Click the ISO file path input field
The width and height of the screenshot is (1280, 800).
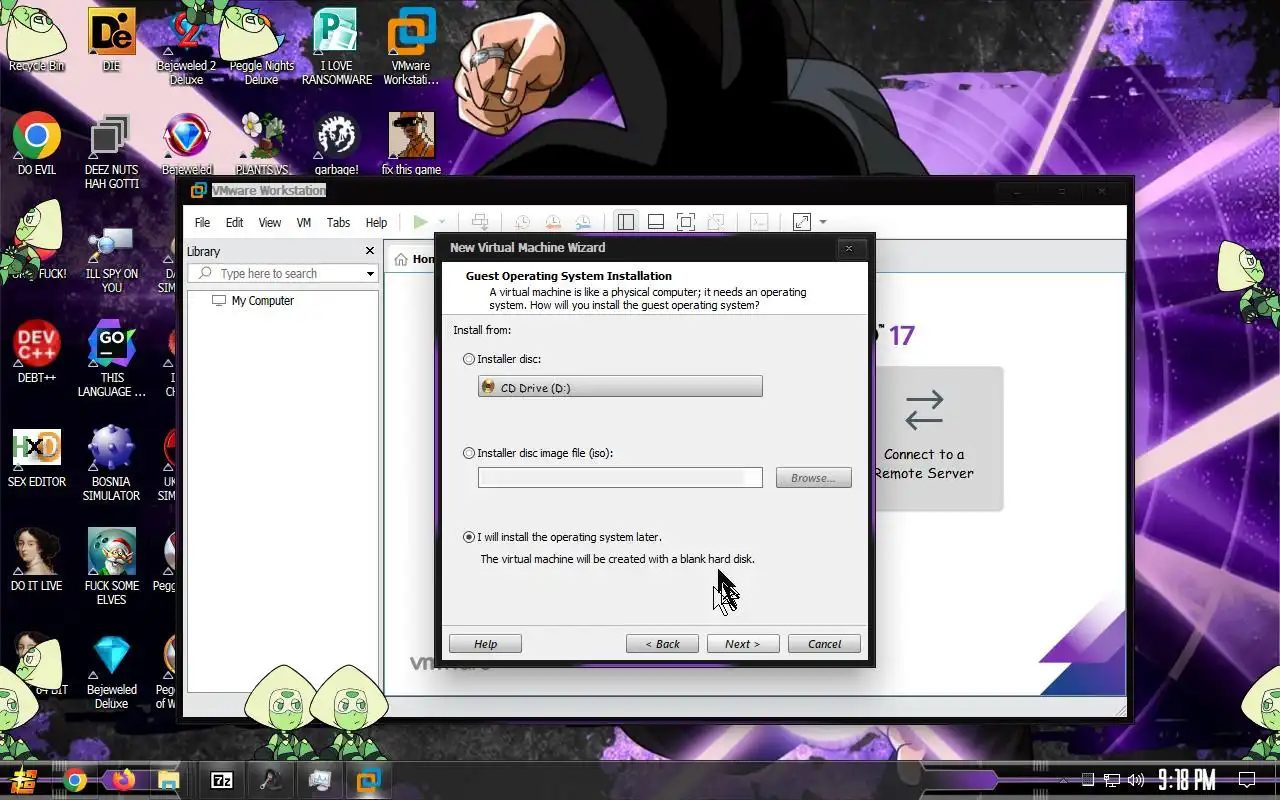(x=620, y=478)
